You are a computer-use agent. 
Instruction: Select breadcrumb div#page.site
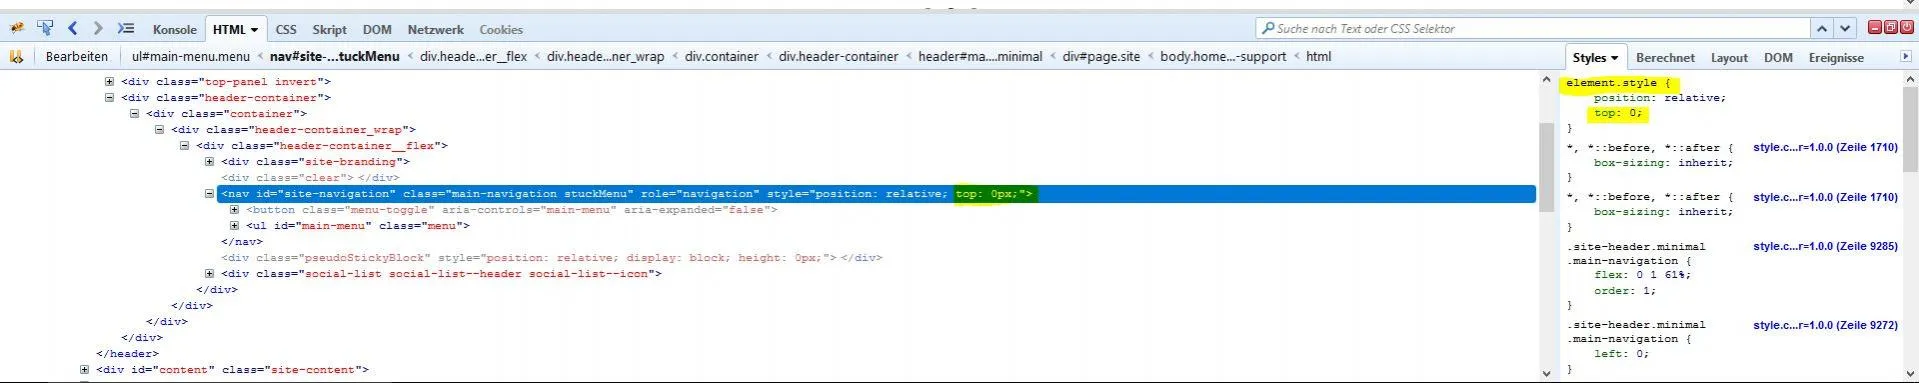click(x=1101, y=56)
